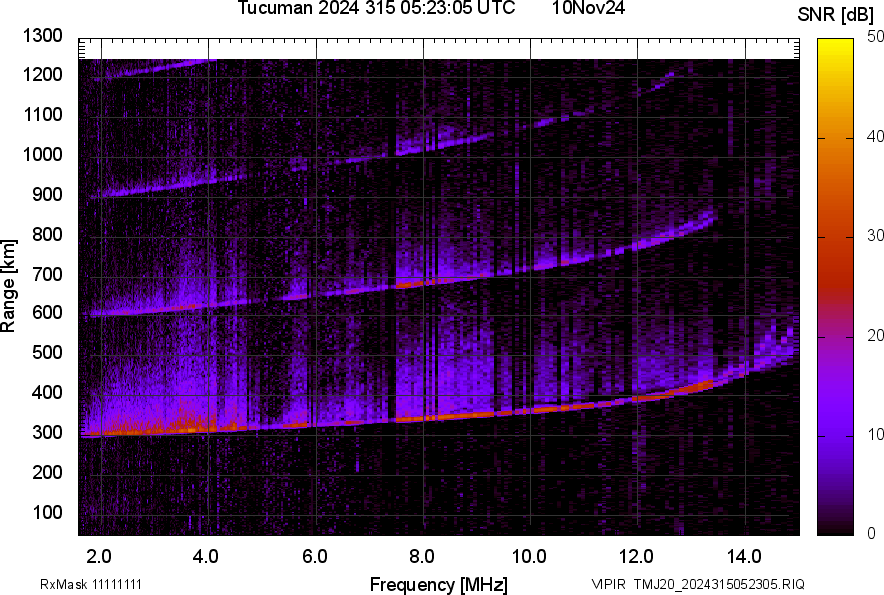884x595 pixels.
Task: Click colorbar tick label '30'
Action: coord(876,235)
